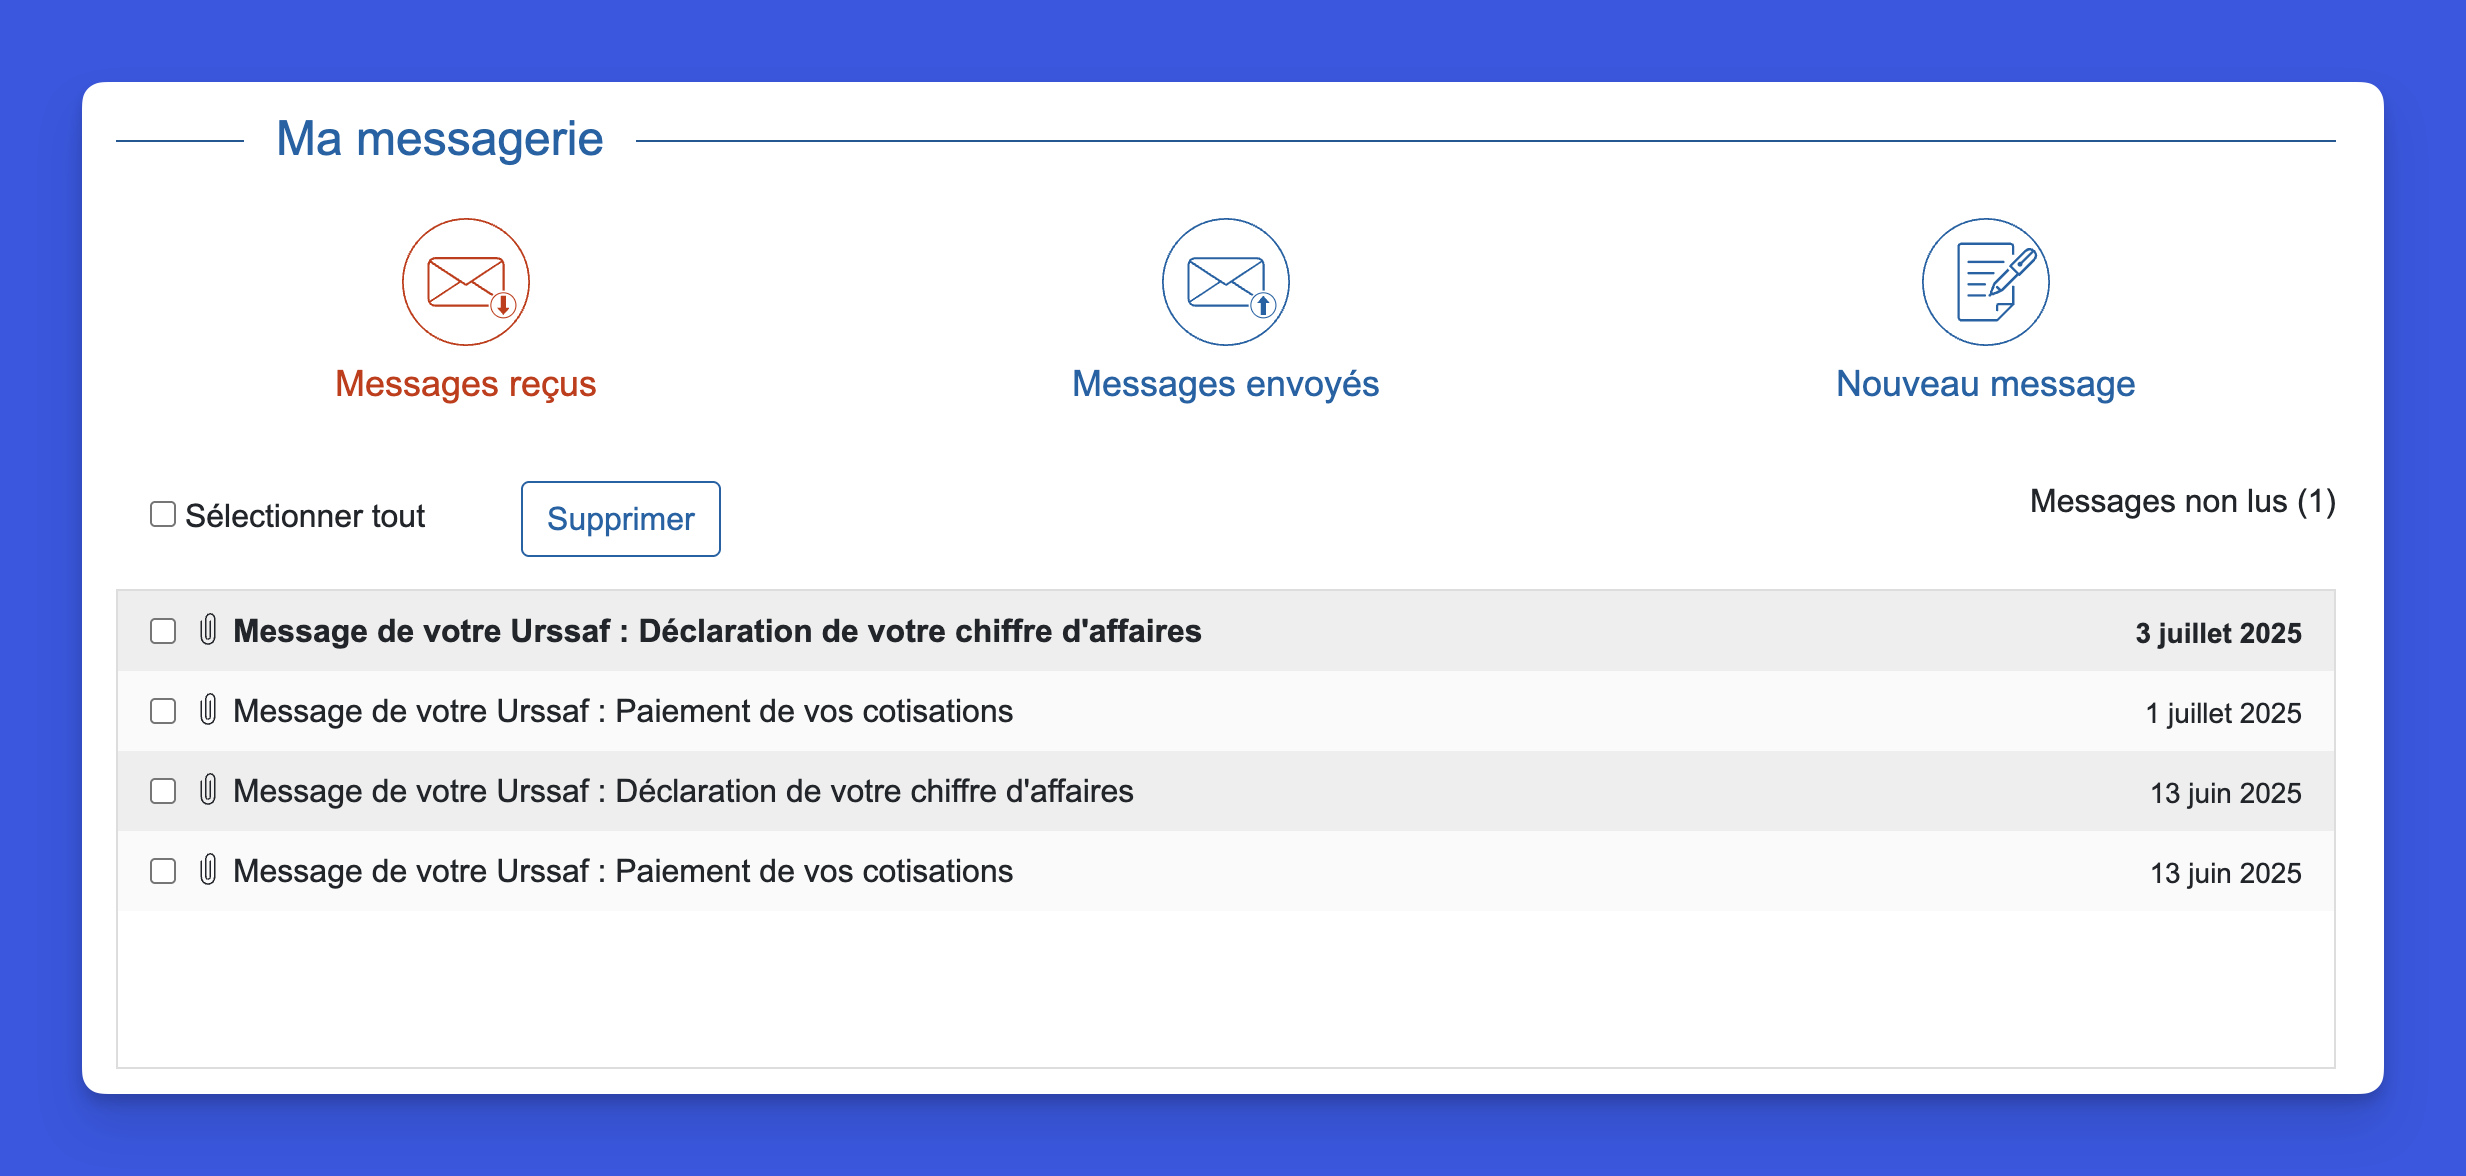The height and width of the screenshot is (1176, 2466).
Task: Click the Sélectionner tout label text
Action: [305, 516]
